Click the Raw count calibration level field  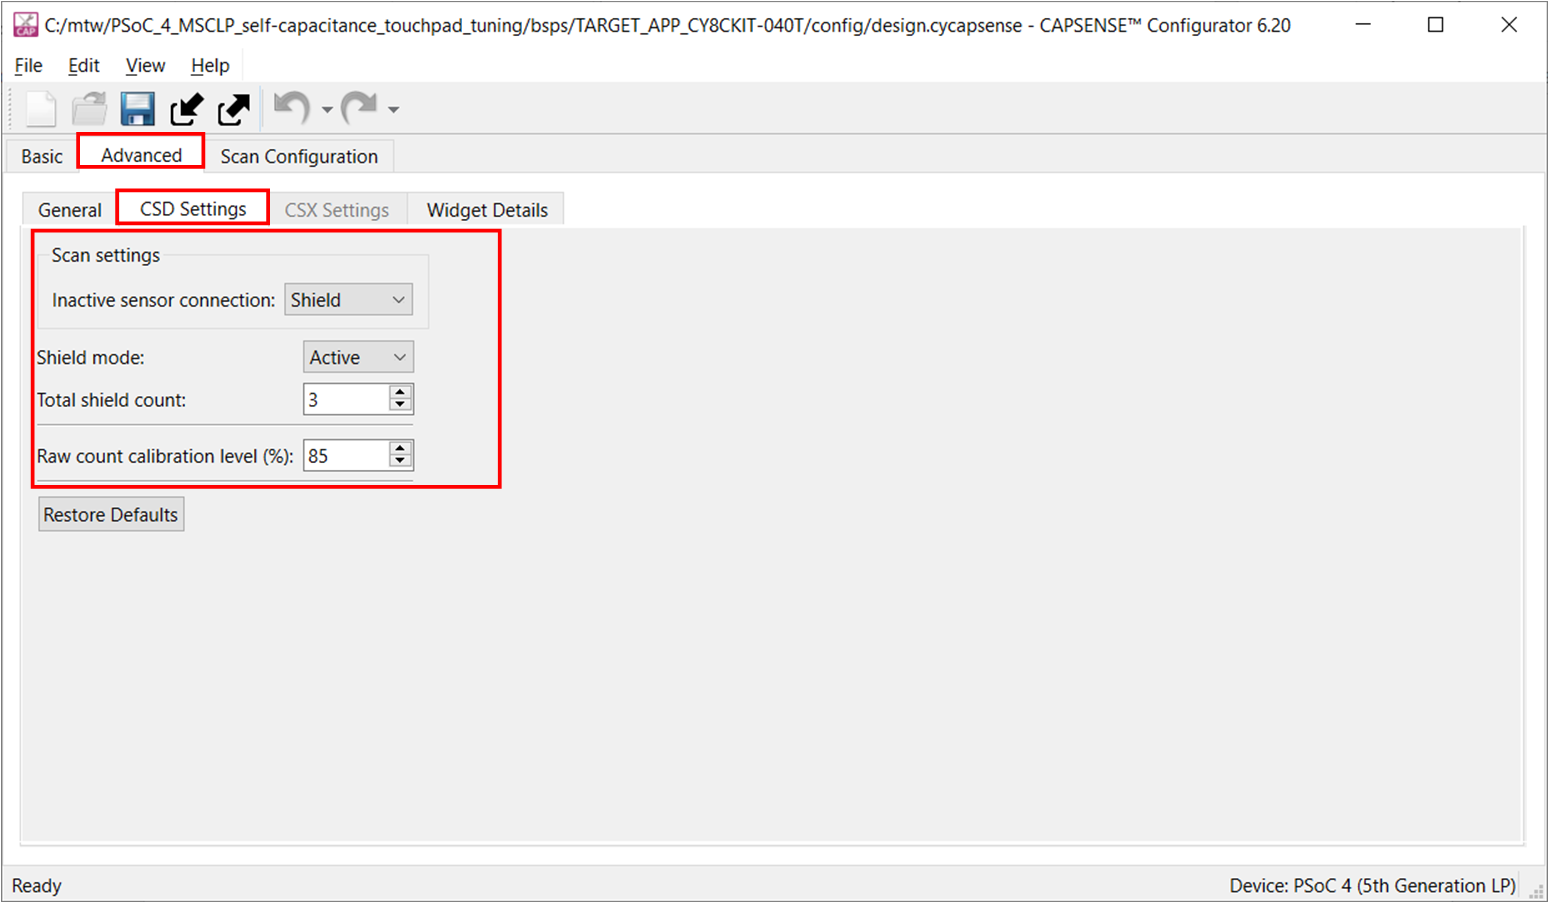[346, 455]
